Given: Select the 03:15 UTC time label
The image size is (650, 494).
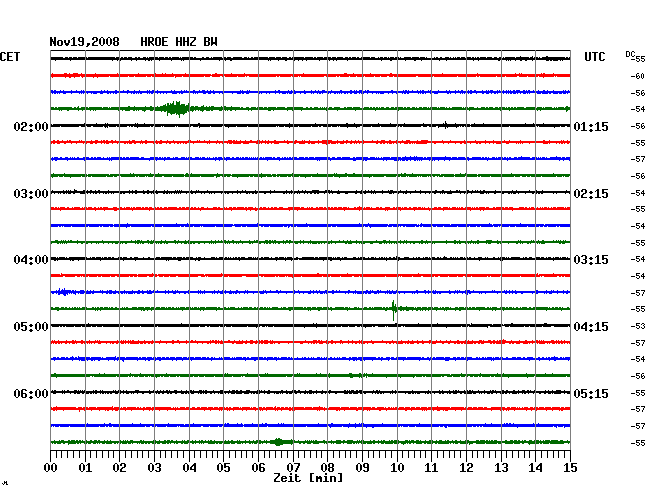Looking at the screenshot, I should [x=591, y=260].
